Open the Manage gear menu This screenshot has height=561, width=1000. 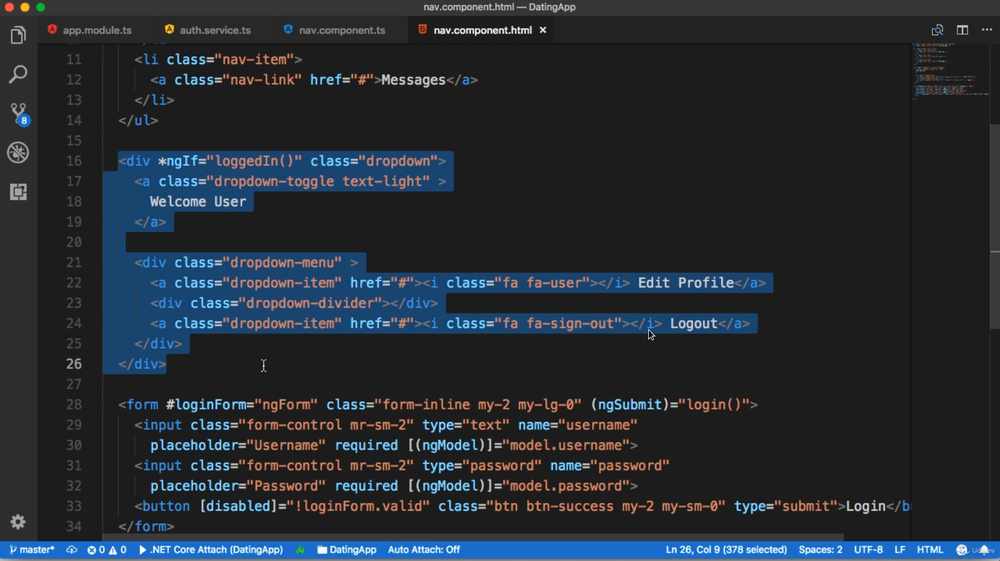click(18, 522)
